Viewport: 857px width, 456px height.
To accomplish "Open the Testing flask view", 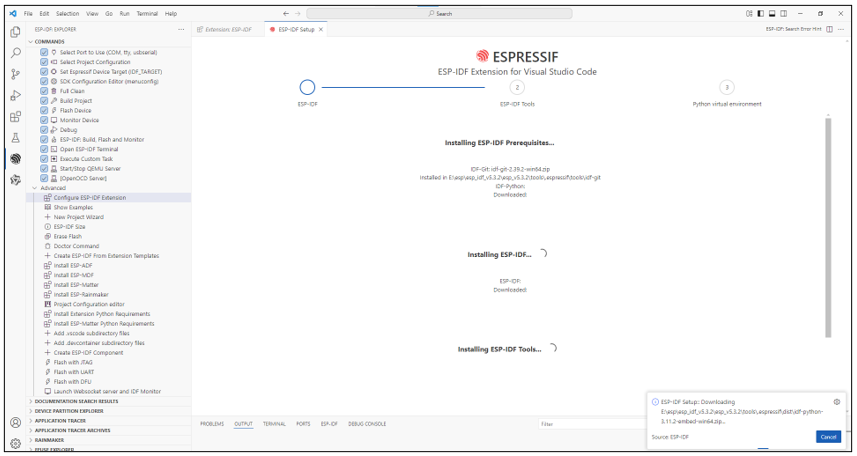I will click(15, 138).
